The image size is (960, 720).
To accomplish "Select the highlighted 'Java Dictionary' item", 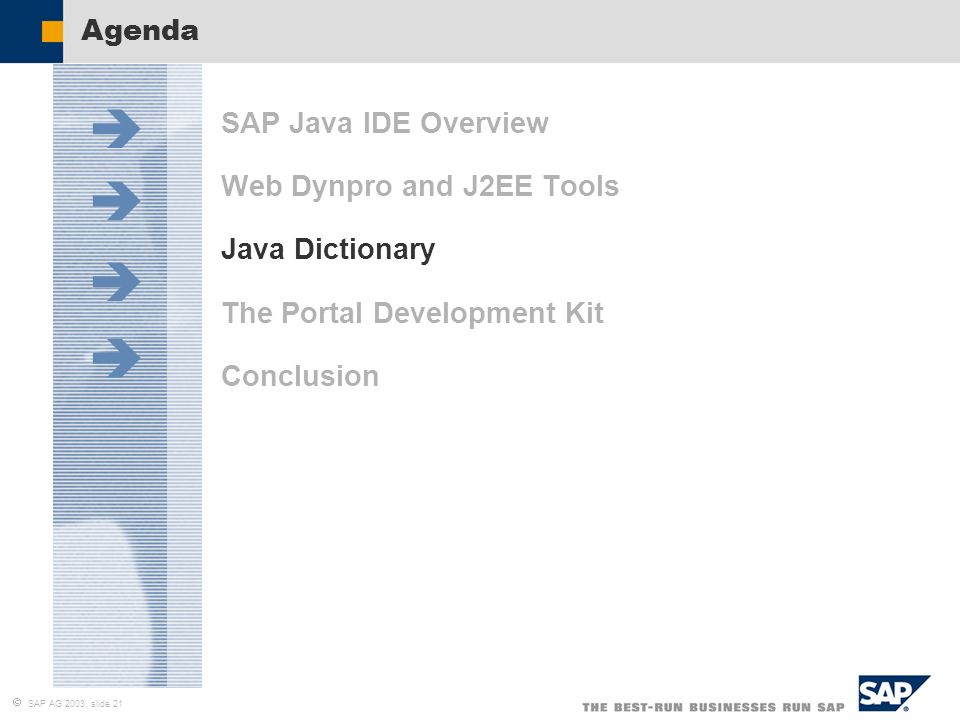I will pyautogui.click(x=328, y=250).
